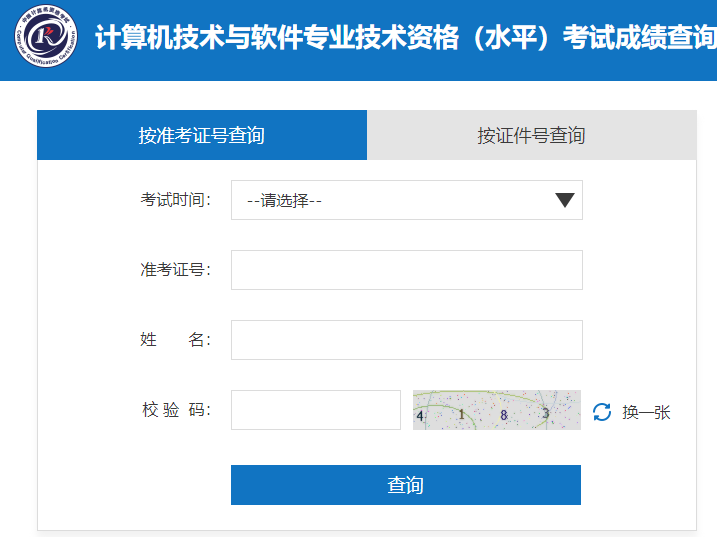
Task: Click the page header title text
Action: (x=406, y=38)
